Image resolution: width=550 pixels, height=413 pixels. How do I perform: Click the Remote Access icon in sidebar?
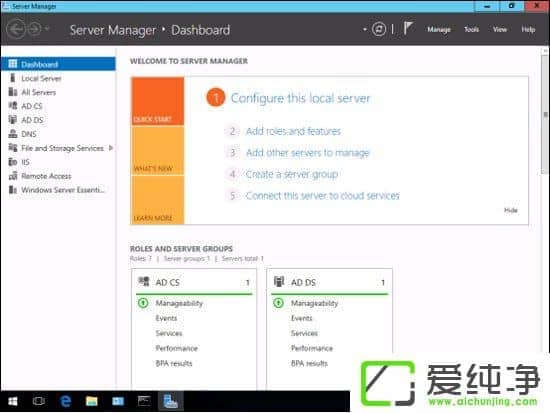pyautogui.click(x=13, y=176)
